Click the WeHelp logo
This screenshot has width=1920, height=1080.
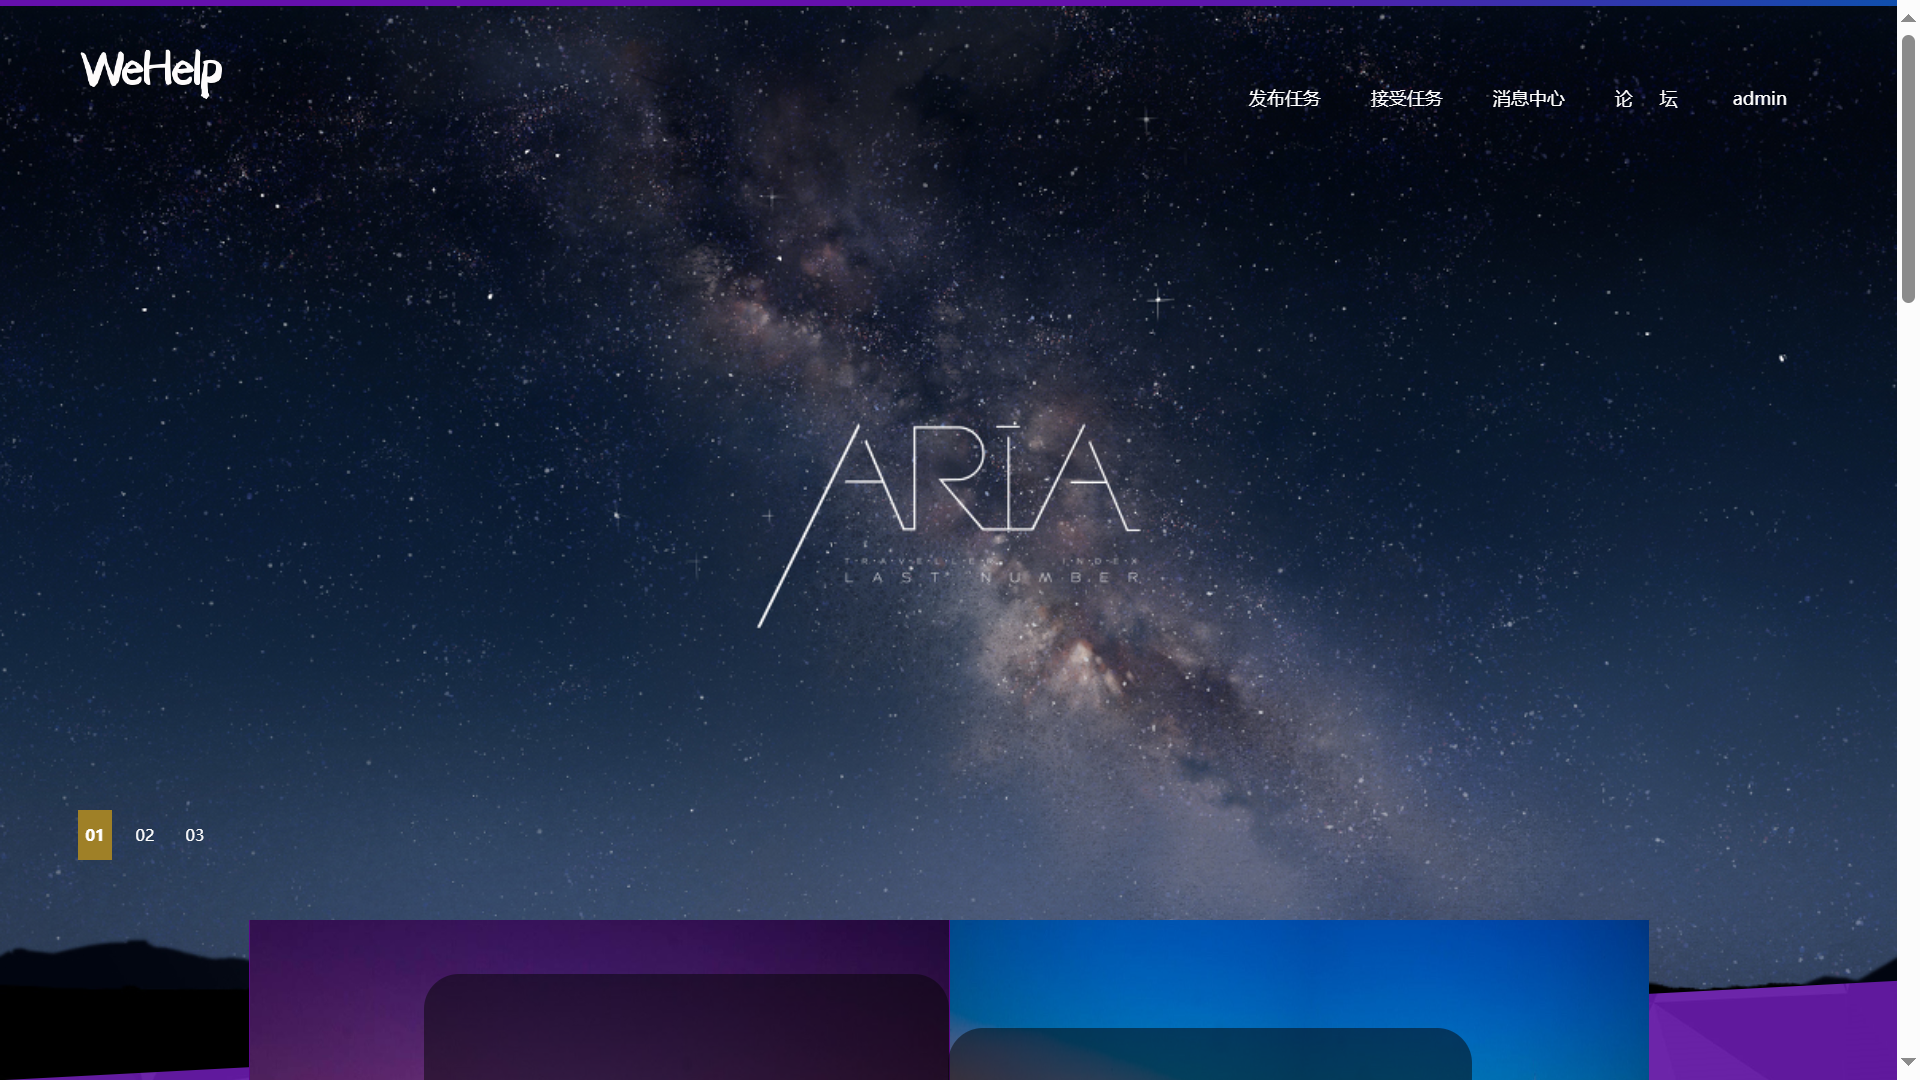[x=151, y=71]
